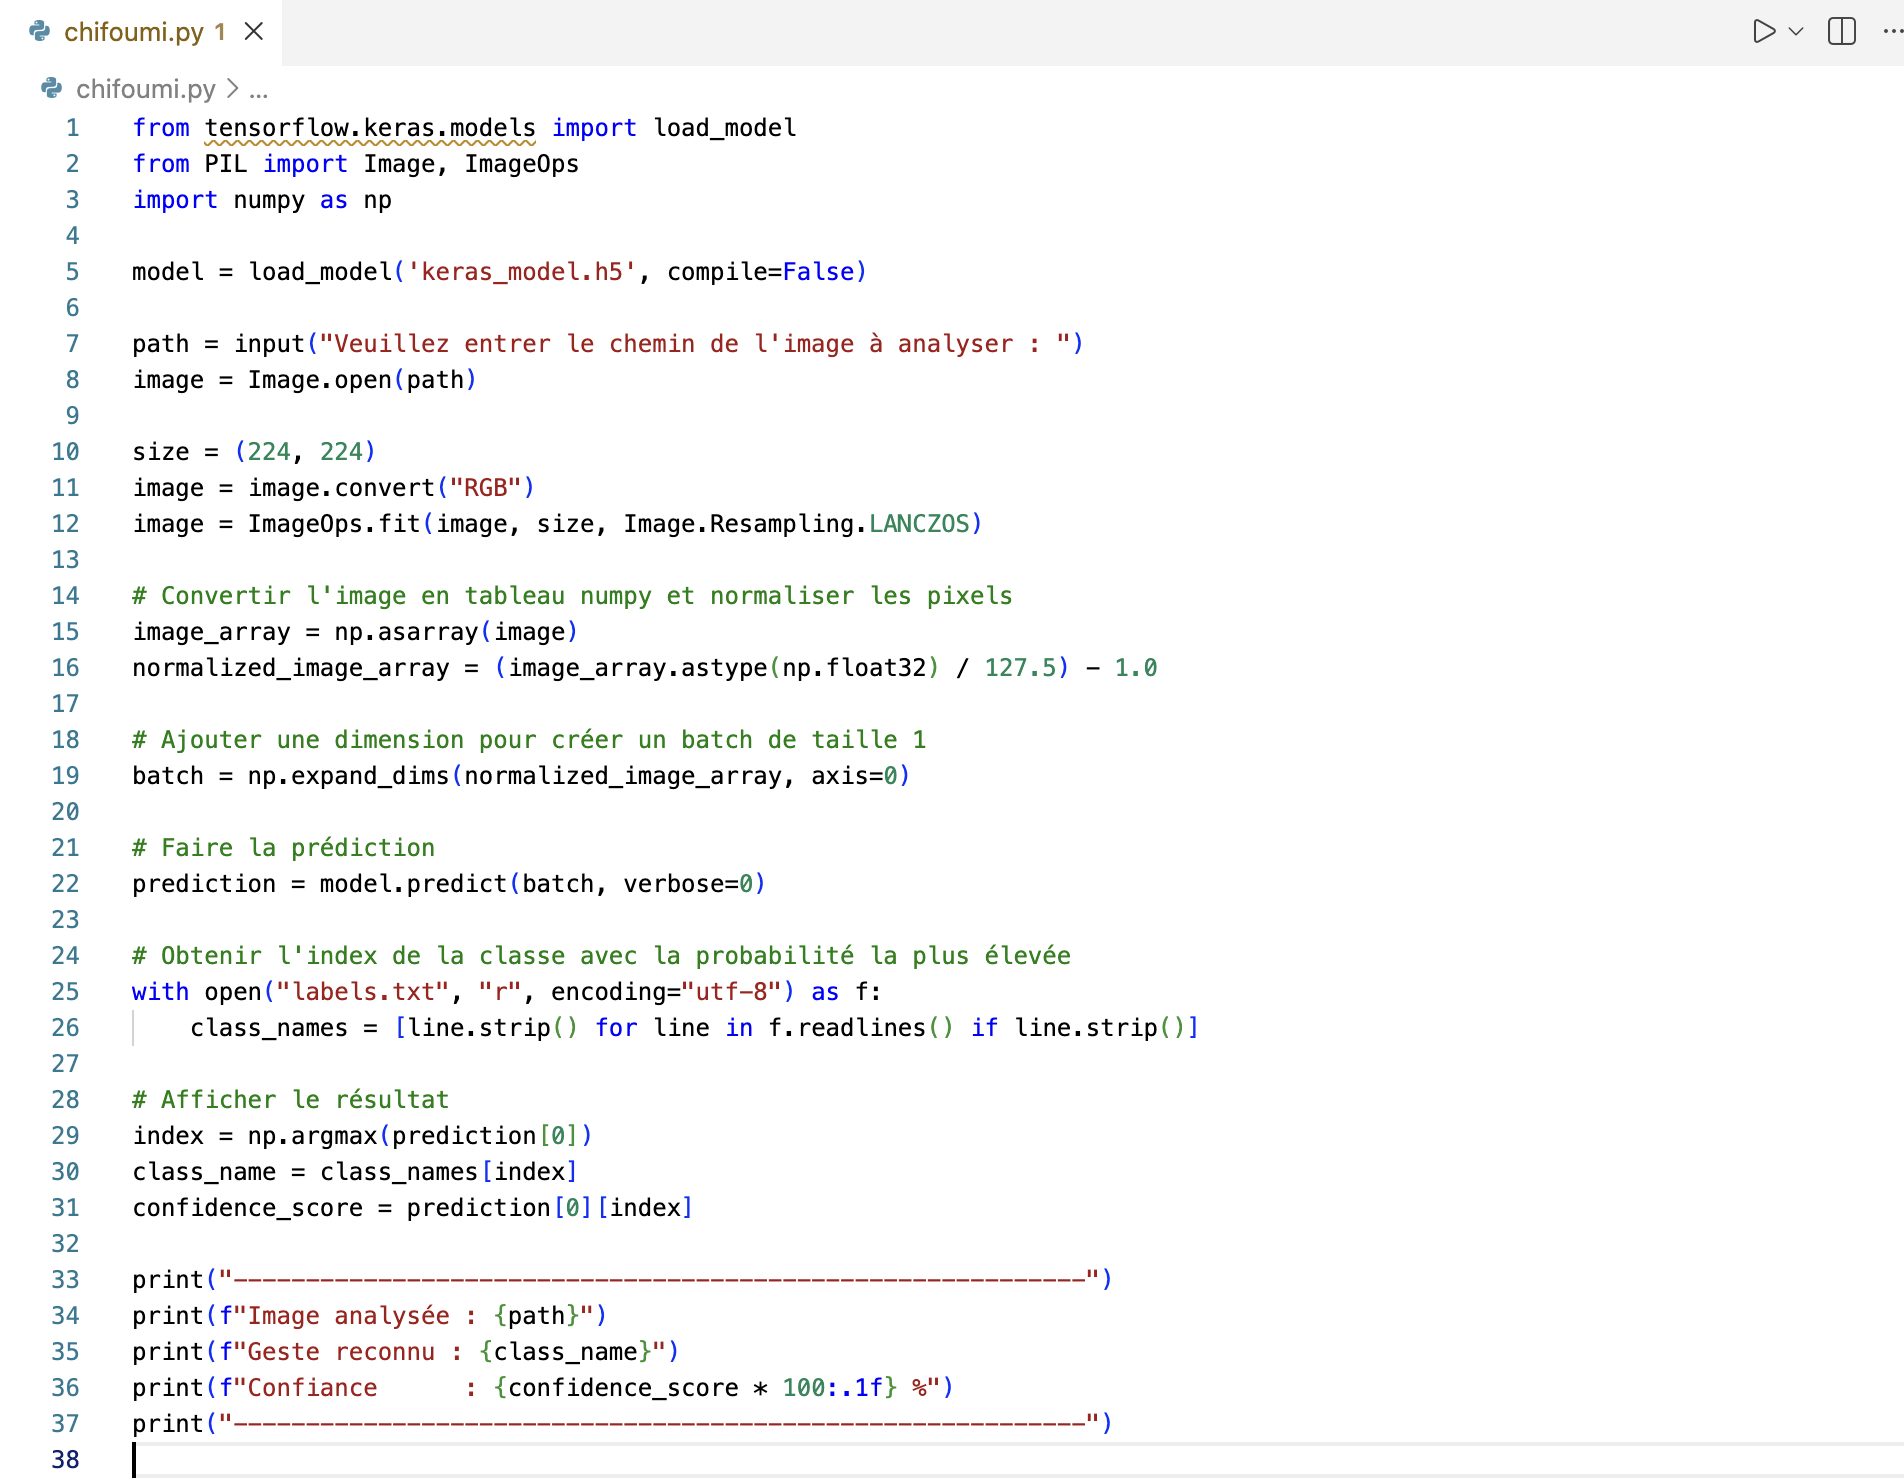Open chifoumi.py in the breadcrumb bar

click(x=146, y=89)
